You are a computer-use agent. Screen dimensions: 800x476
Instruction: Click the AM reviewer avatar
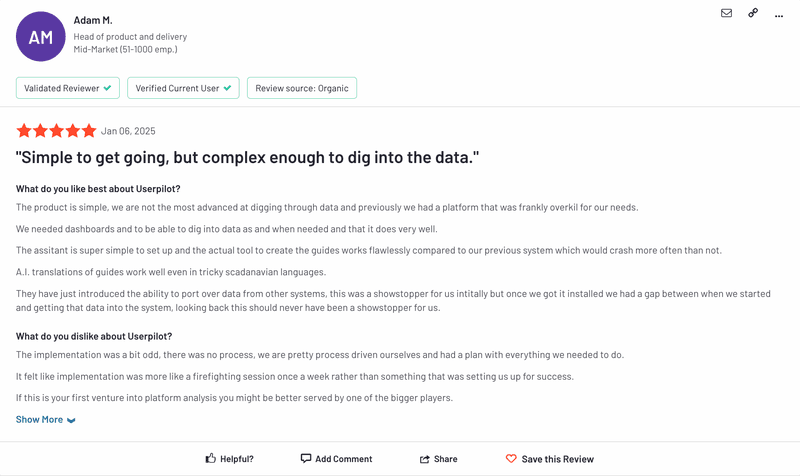[x=41, y=36]
